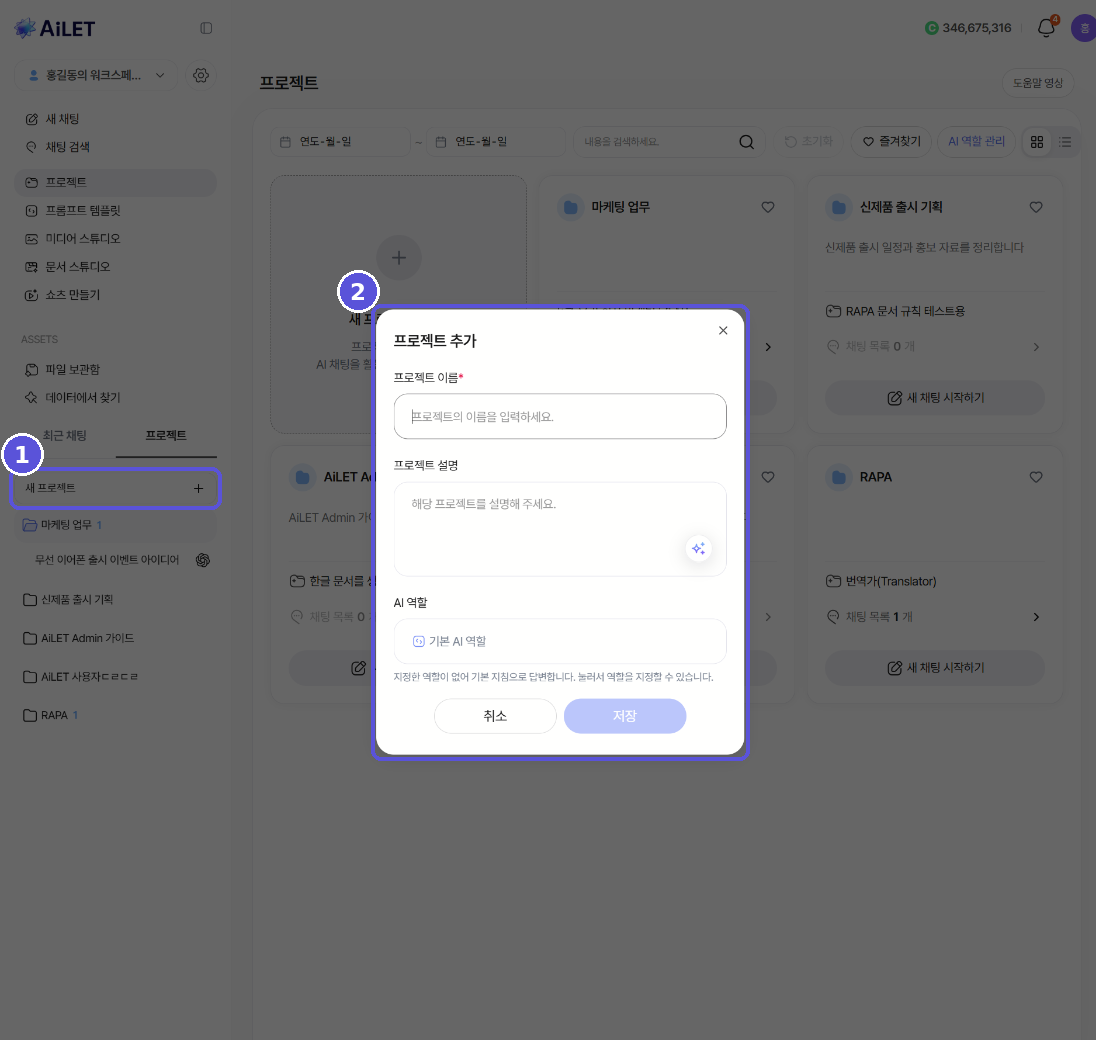Click the AiLET logo
Screen dimensions: 1096x1040
point(55,28)
